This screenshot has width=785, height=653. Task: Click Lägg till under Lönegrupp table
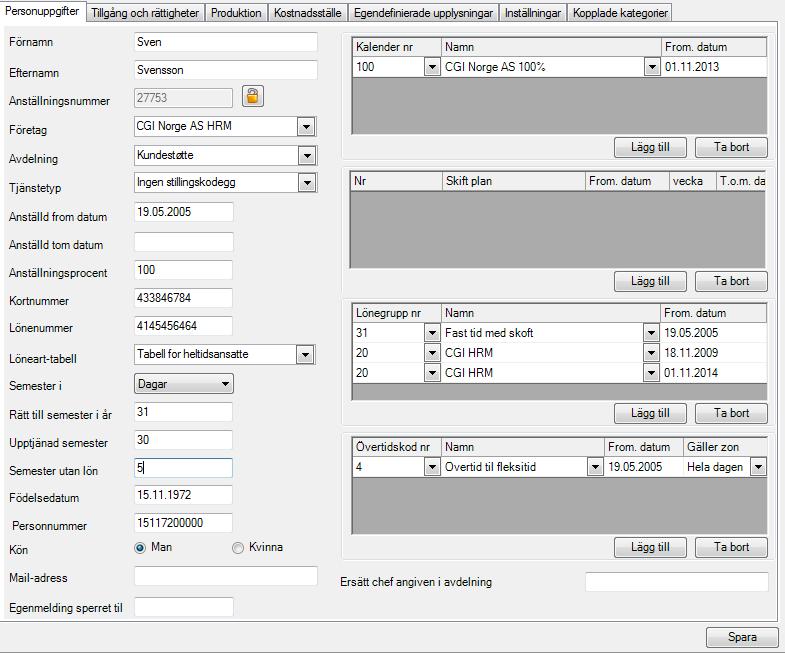pyautogui.click(x=650, y=413)
